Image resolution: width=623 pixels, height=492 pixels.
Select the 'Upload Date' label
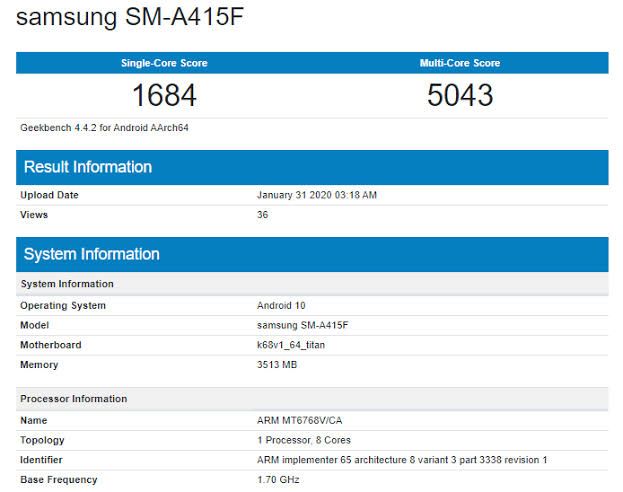pyautogui.click(x=49, y=195)
